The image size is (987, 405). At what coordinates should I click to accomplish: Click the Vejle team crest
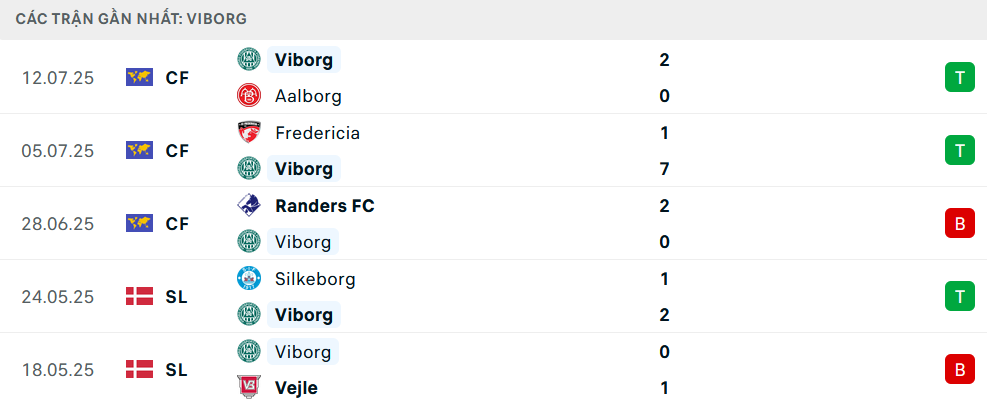click(x=249, y=388)
